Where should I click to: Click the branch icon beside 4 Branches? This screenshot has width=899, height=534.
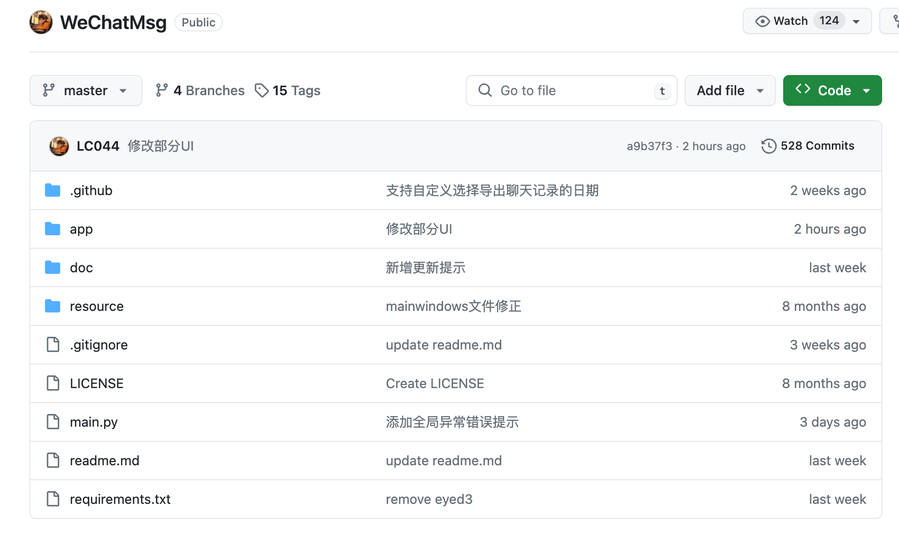162,91
